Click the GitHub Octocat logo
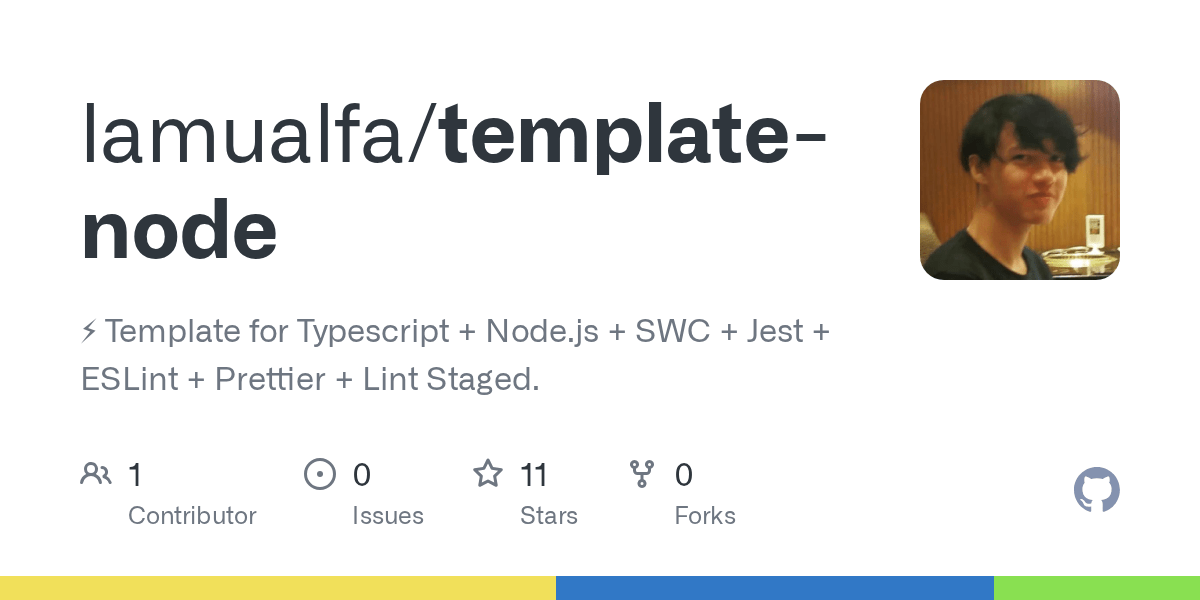Screen dimensions: 1200x600 click(x=1096, y=491)
